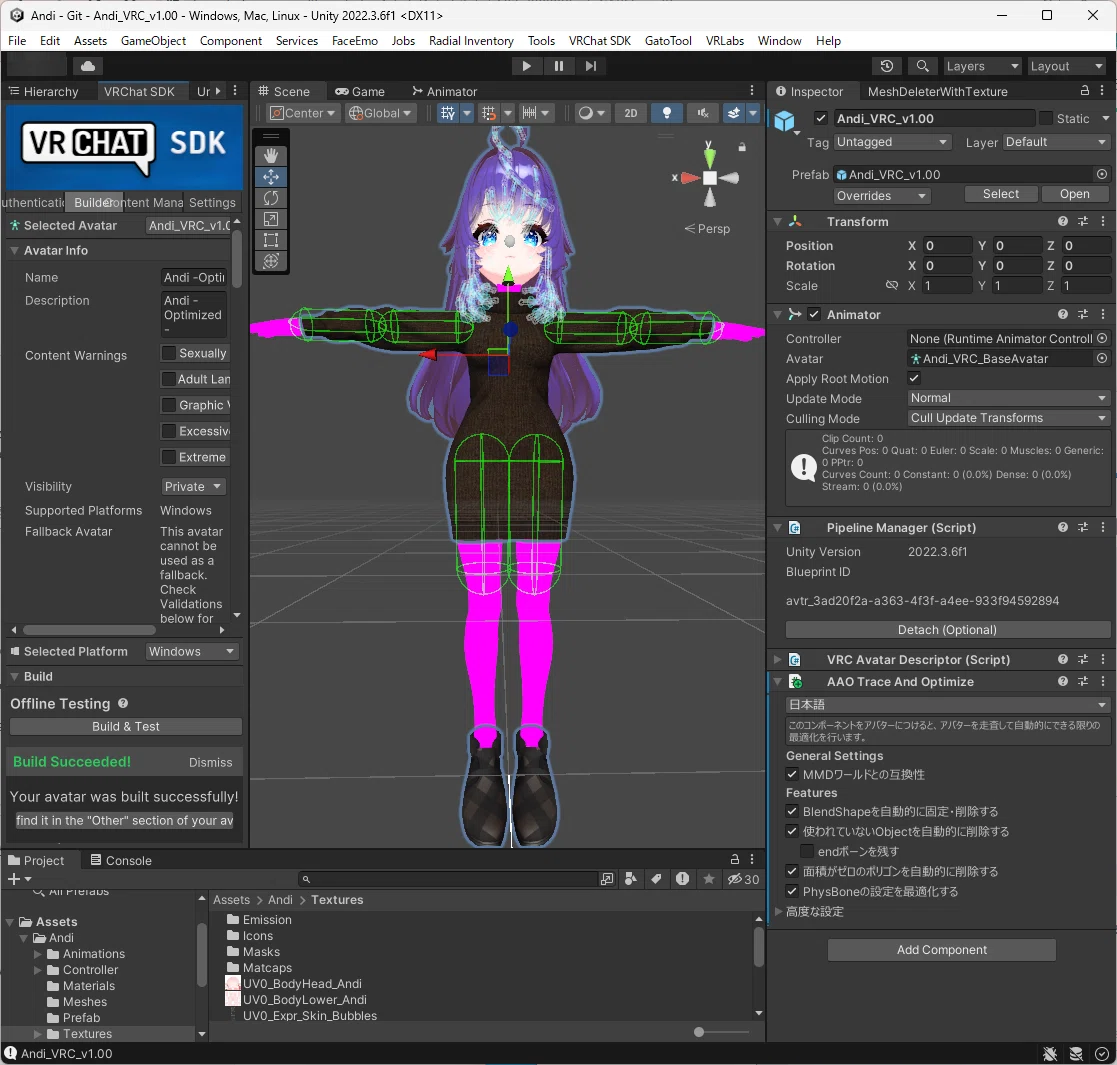The image size is (1117, 1065).
Task: Open the prefab Overrides dropdown
Action: (x=882, y=195)
